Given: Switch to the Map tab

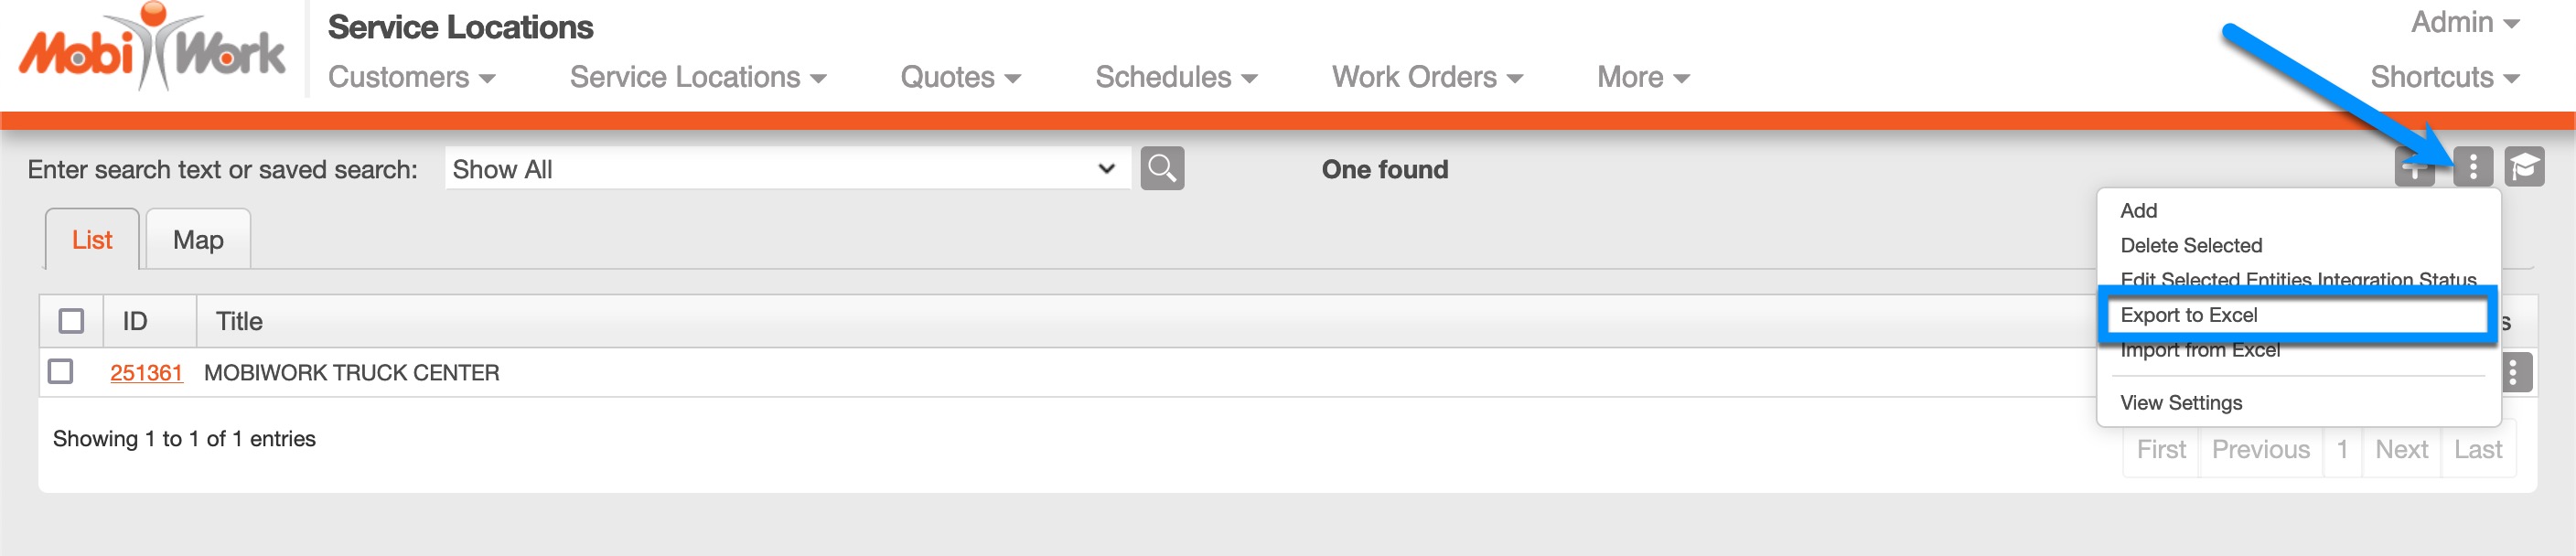Looking at the screenshot, I should click(198, 240).
